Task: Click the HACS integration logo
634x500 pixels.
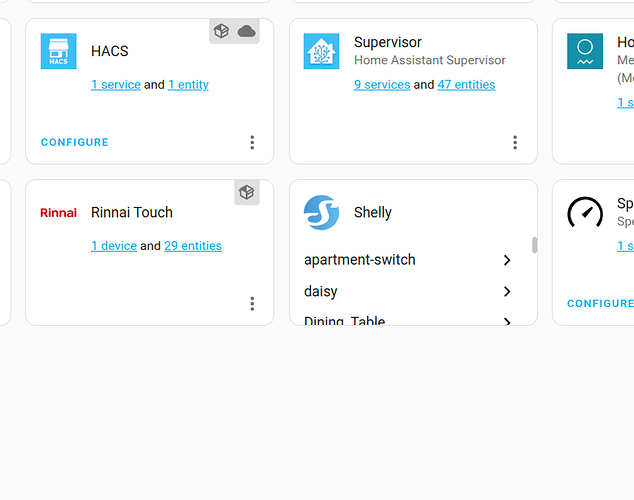Action: pyautogui.click(x=58, y=52)
